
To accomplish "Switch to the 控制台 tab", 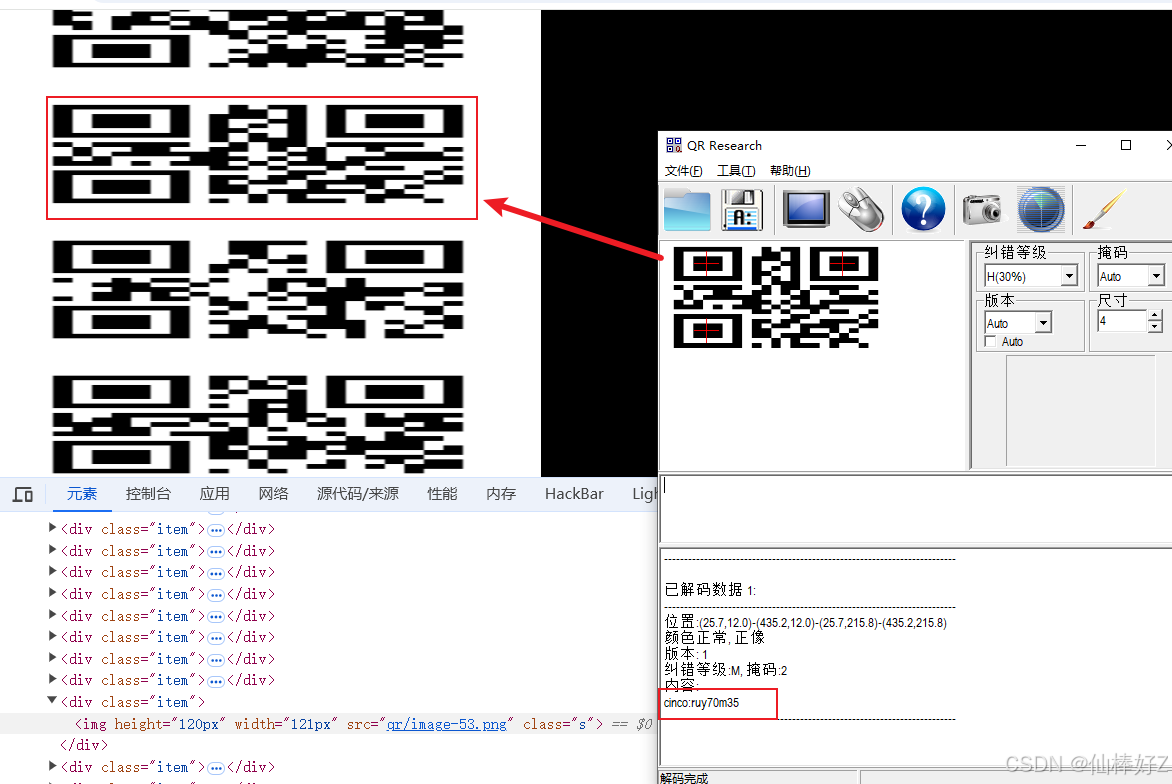I will pyautogui.click(x=148, y=494).
